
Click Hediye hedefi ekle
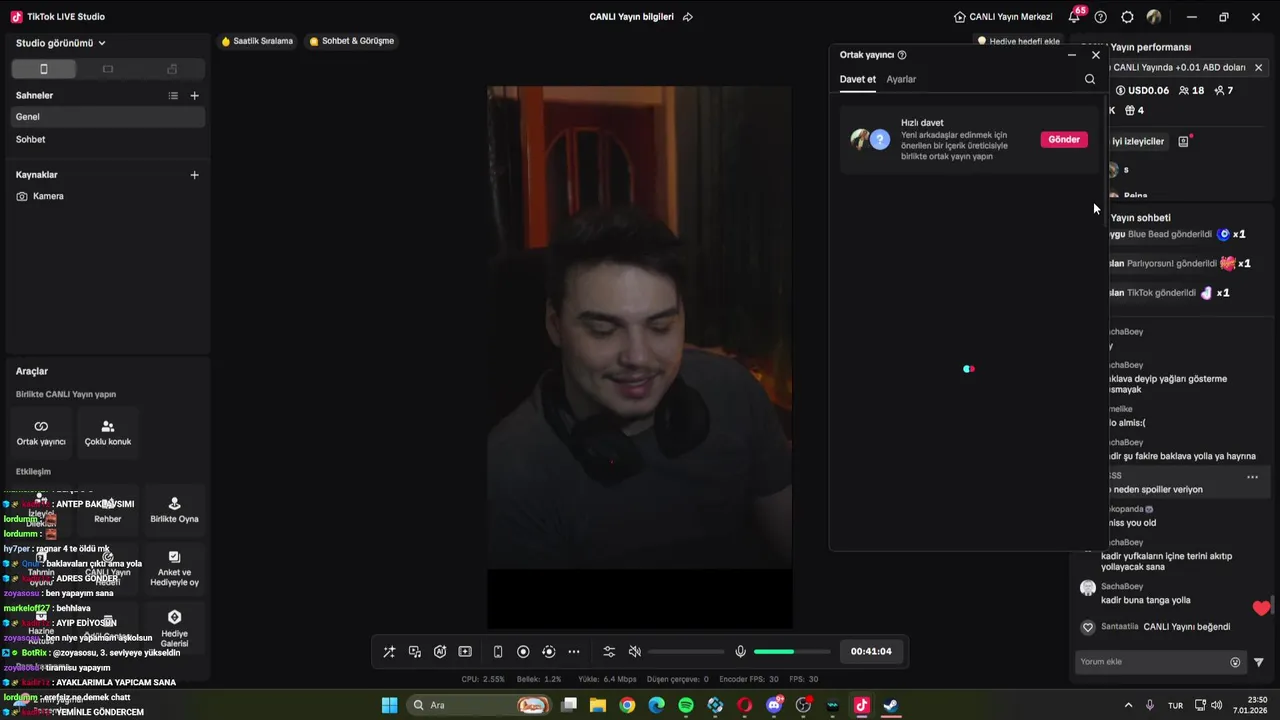click(1019, 41)
